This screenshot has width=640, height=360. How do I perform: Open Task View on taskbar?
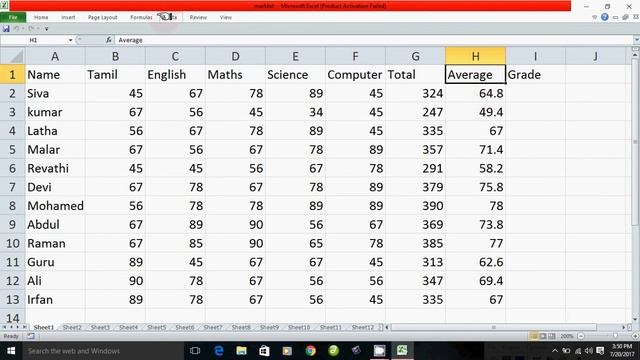pyautogui.click(x=195, y=351)
